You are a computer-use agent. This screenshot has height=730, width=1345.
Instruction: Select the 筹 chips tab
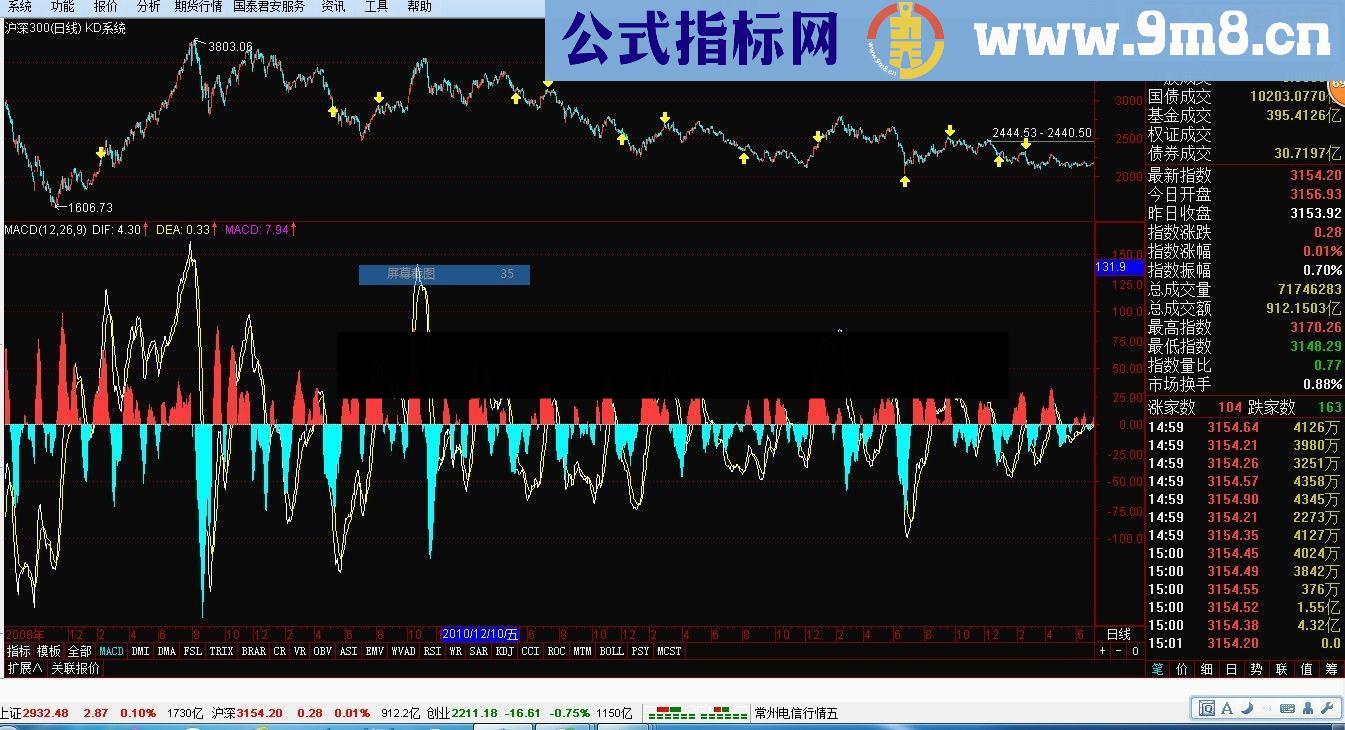coord(1332,669)
